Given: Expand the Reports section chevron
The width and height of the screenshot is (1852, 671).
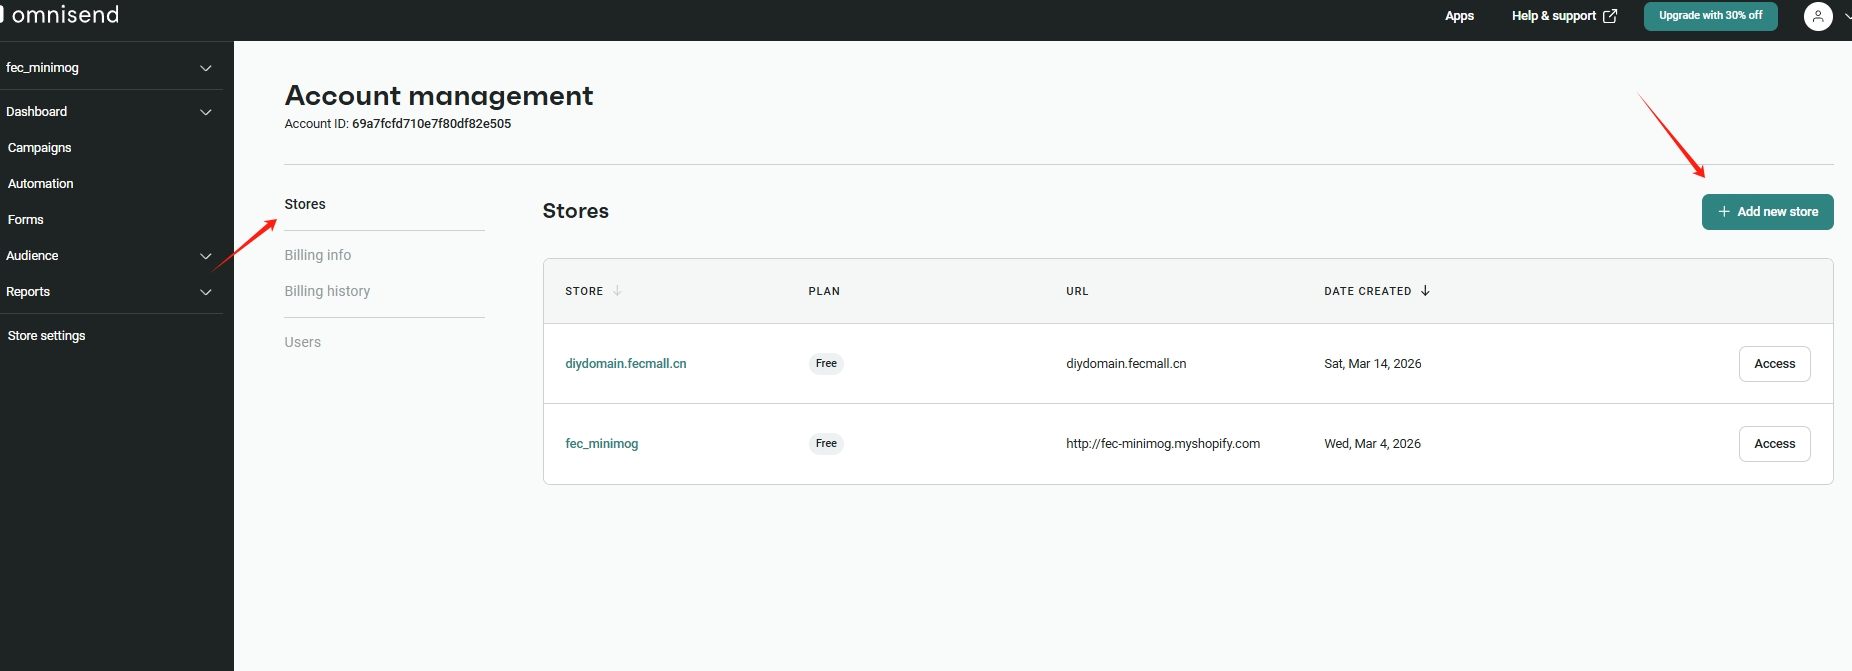Looking at the screenshot, I should [x=205, y=292].
